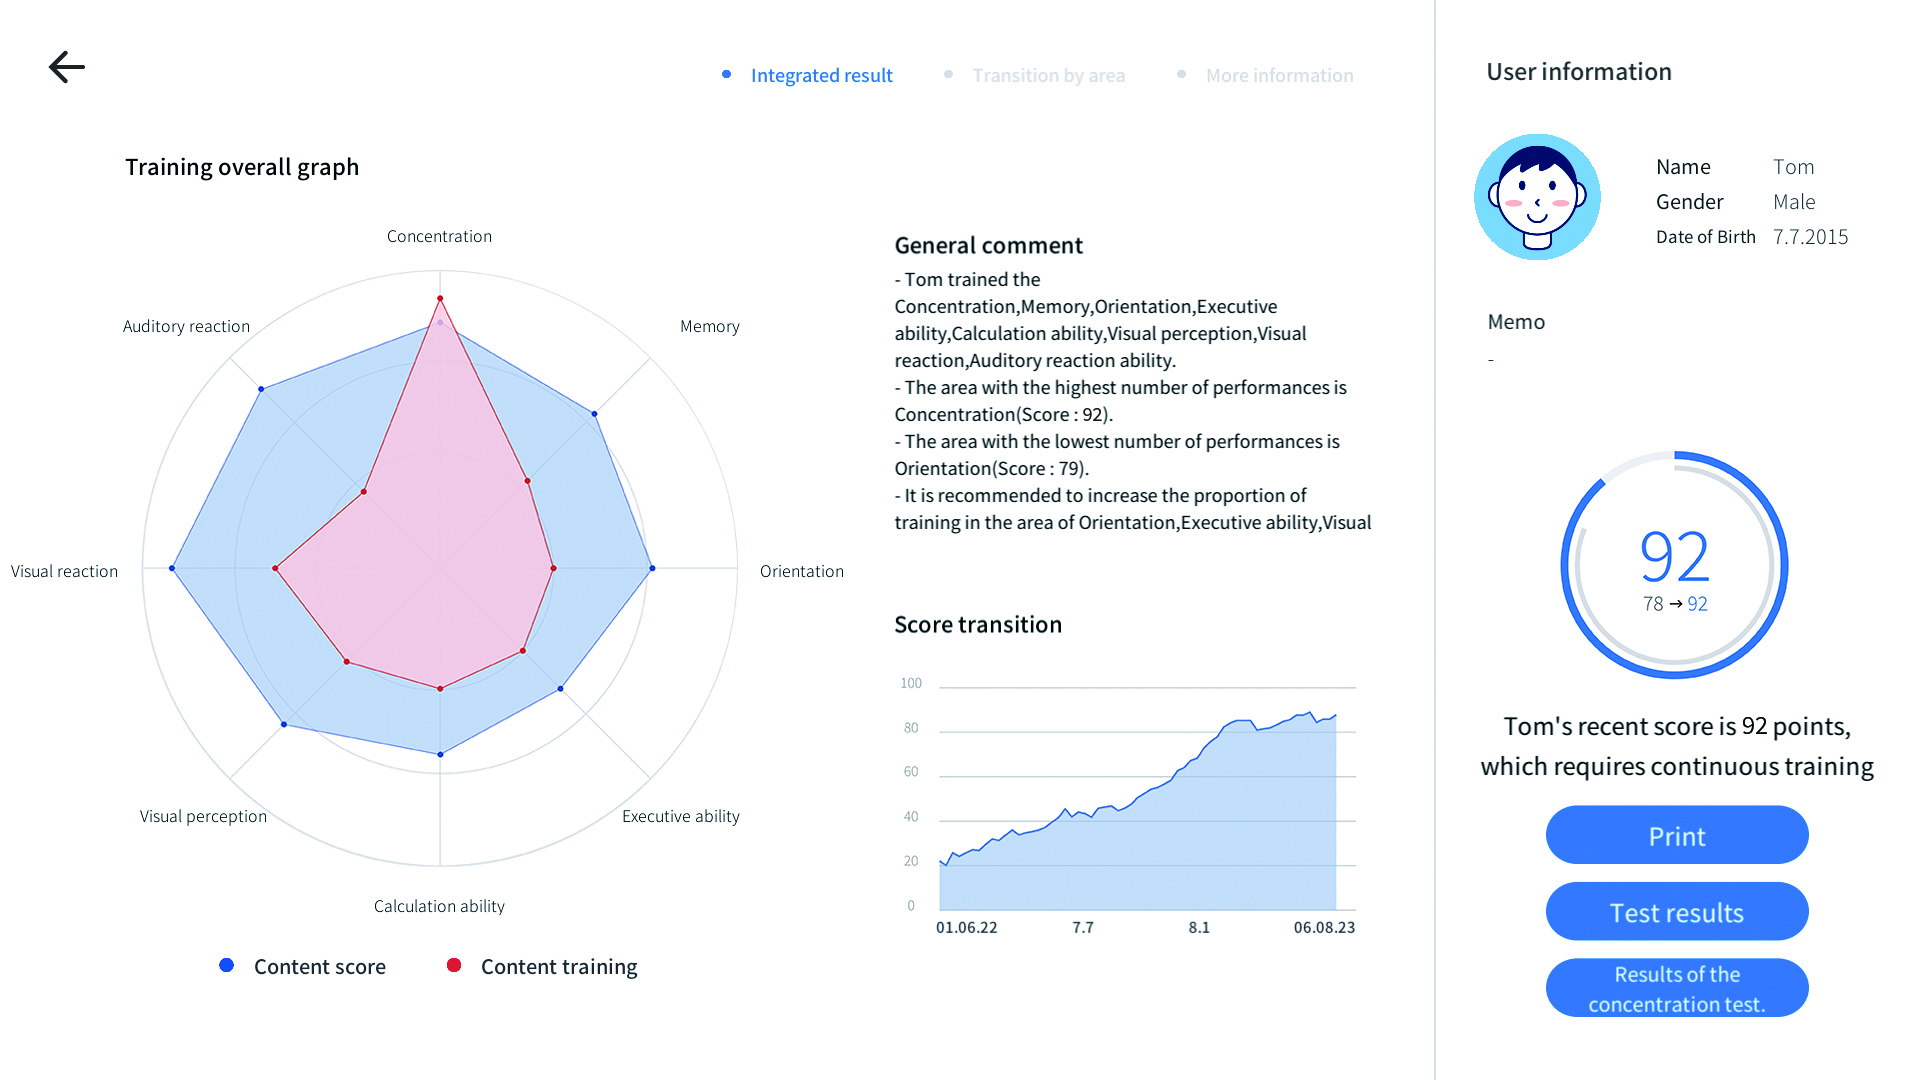The width and height of the screenshot is (1920, 1080).
Task: Click the blue Content score legend dot
Action: click(x=227, y=965)
